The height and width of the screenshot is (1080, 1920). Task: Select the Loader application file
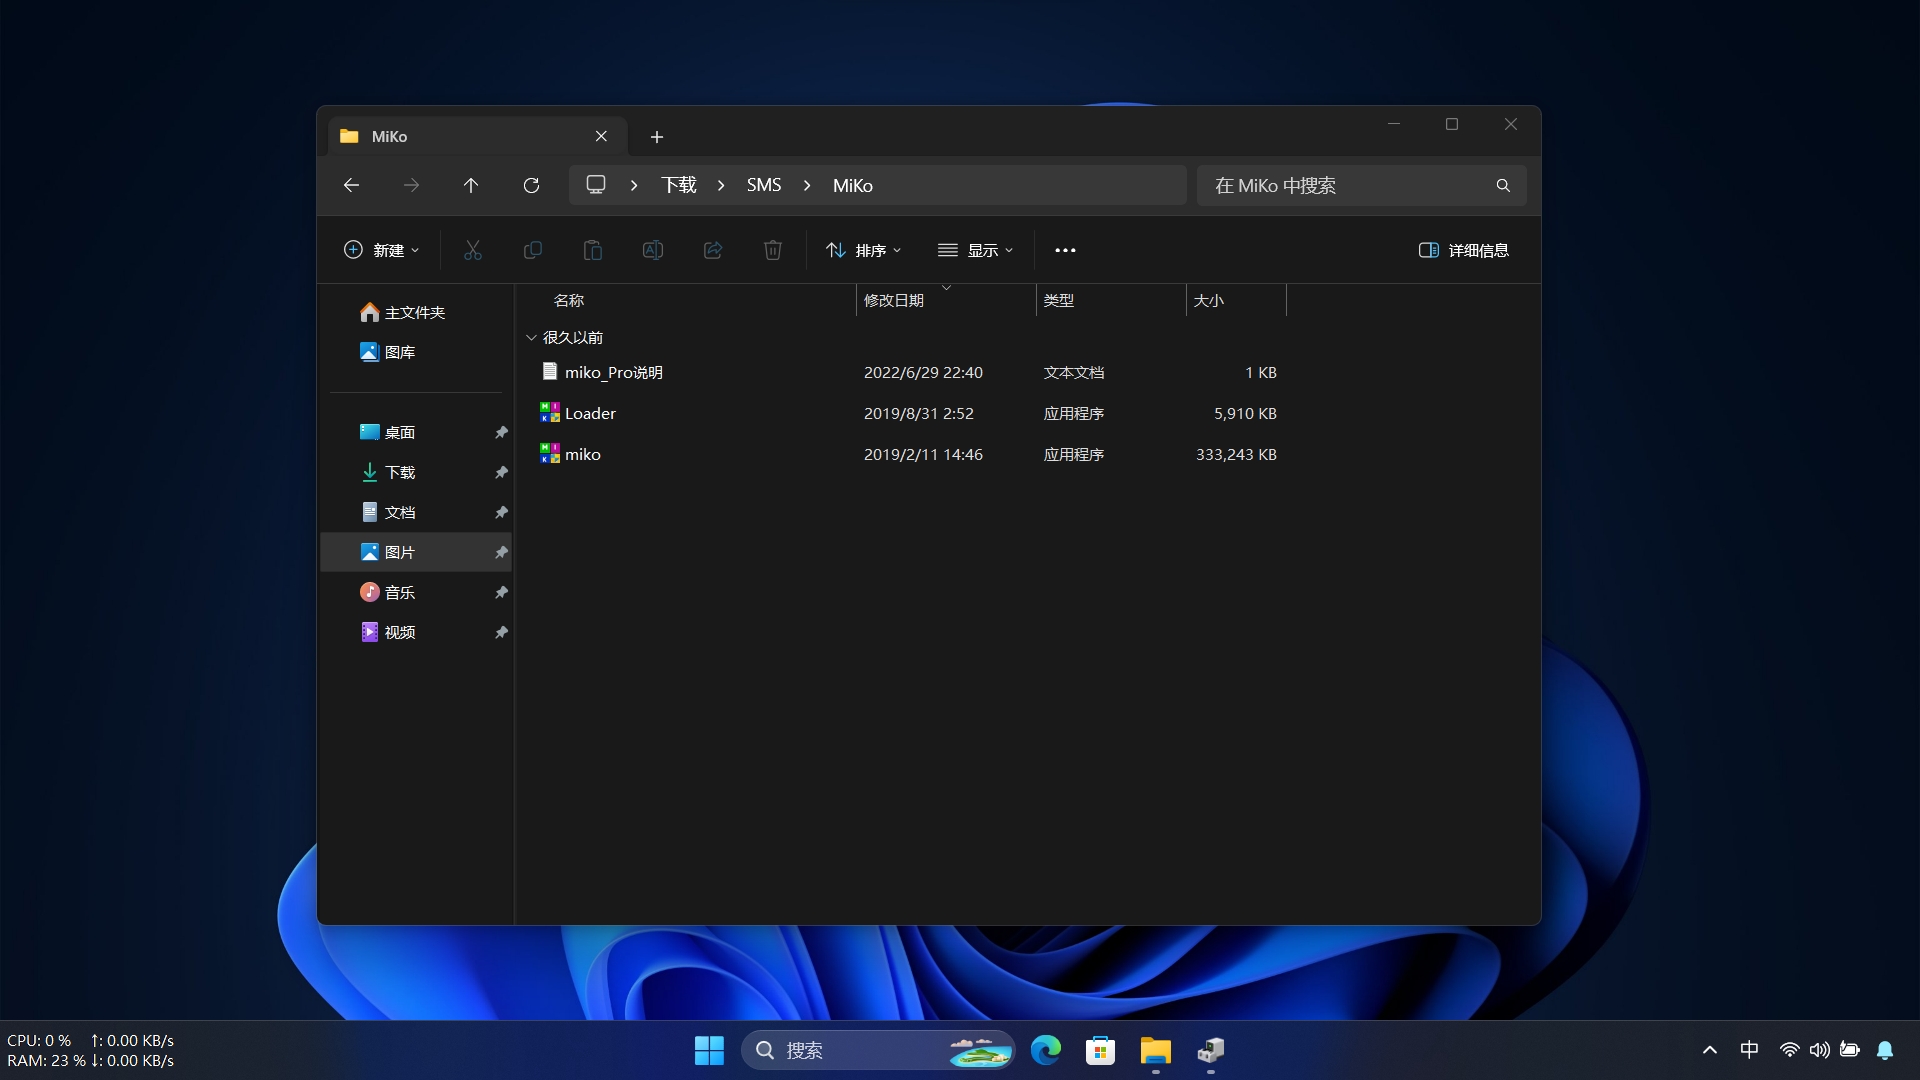589,414
